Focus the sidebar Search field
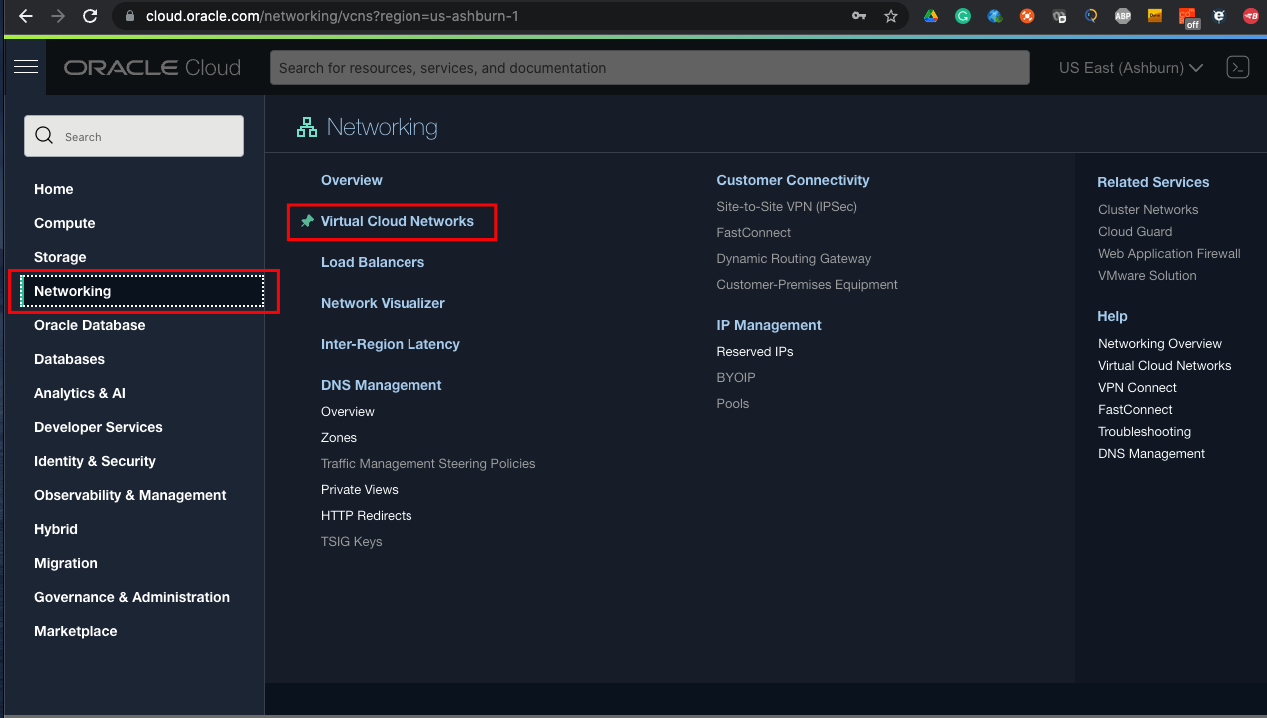This screenshot has width=1267, height=718. point(134,136)
